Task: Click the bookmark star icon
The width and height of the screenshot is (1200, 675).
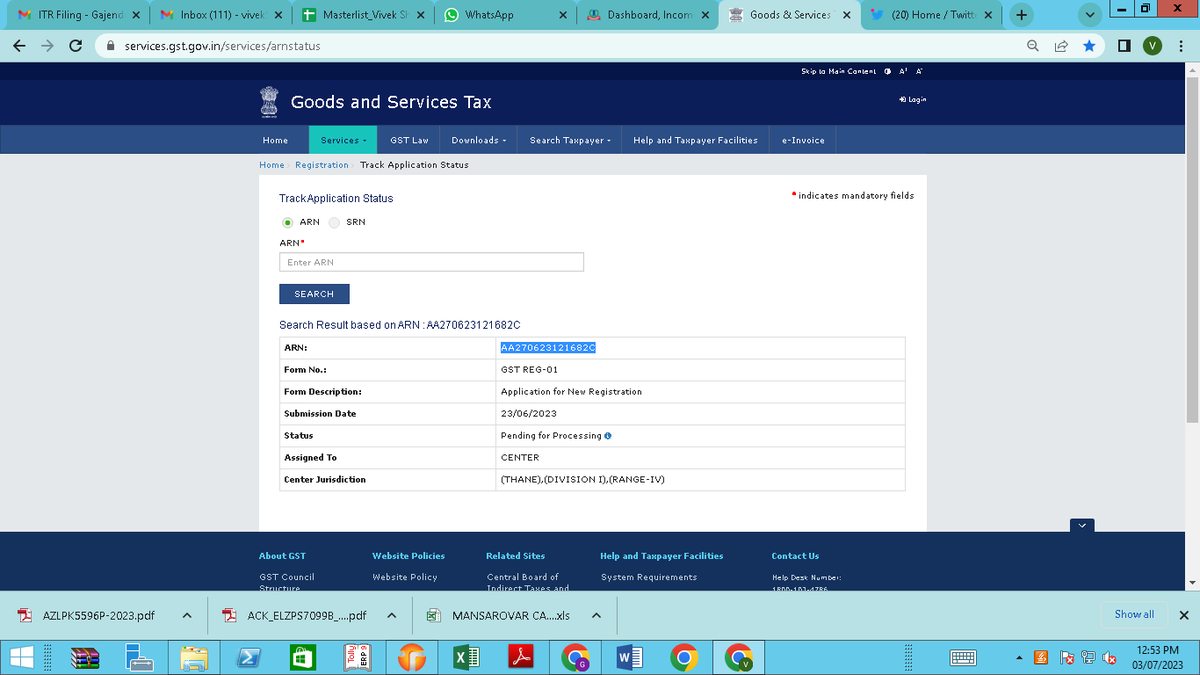Action: click(1088, 46)
